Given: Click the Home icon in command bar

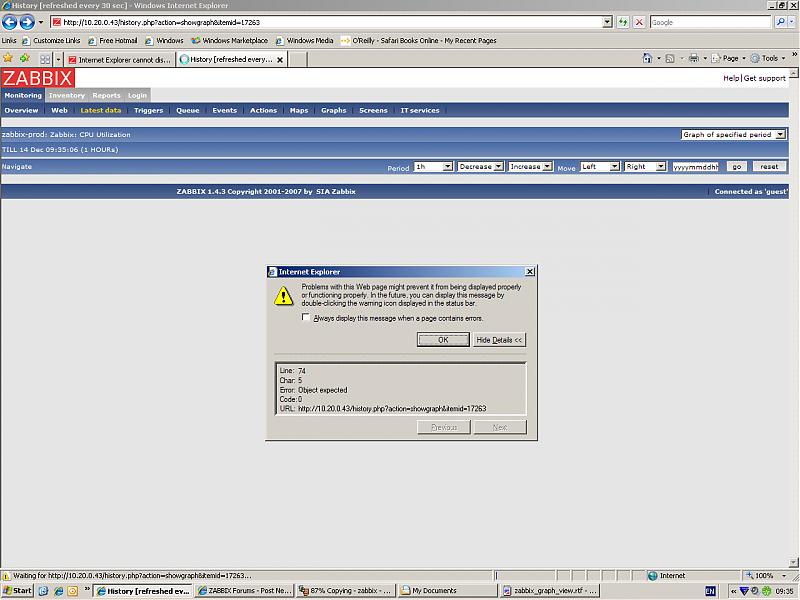Looking at the screenshot, I should [647, 58].
